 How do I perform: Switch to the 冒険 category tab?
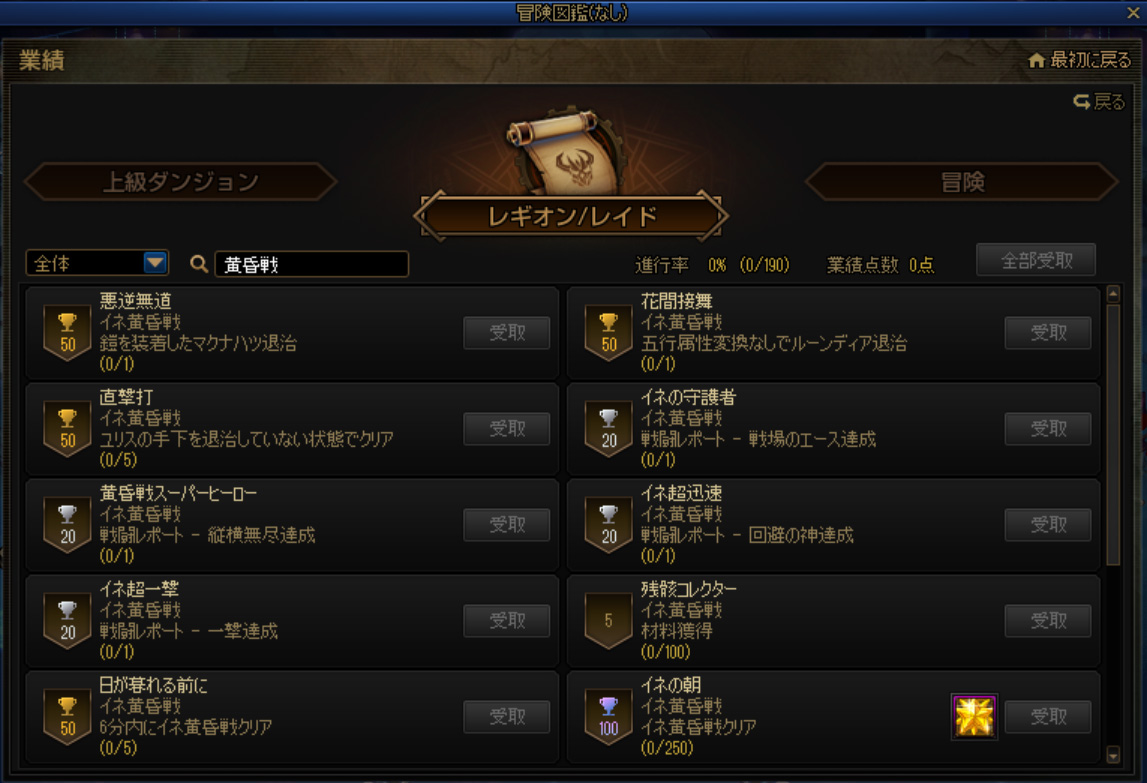click(x=962, y=182)
